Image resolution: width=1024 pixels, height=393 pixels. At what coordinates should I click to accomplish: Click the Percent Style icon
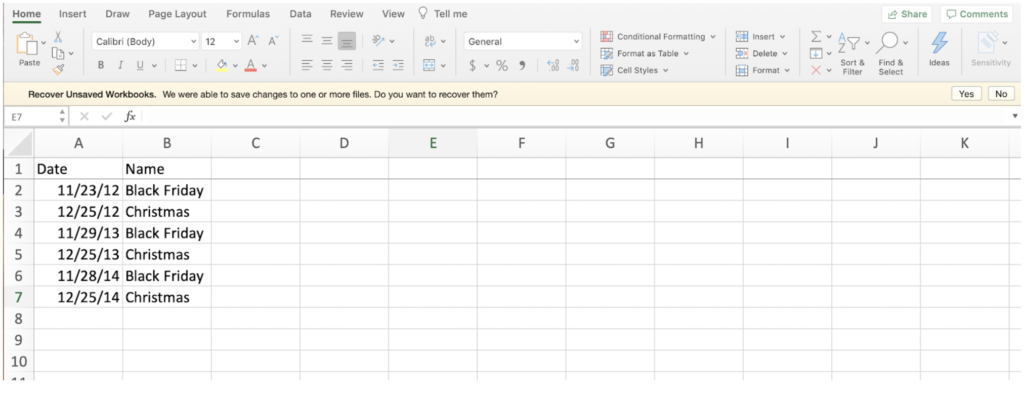tap(502, 65)
